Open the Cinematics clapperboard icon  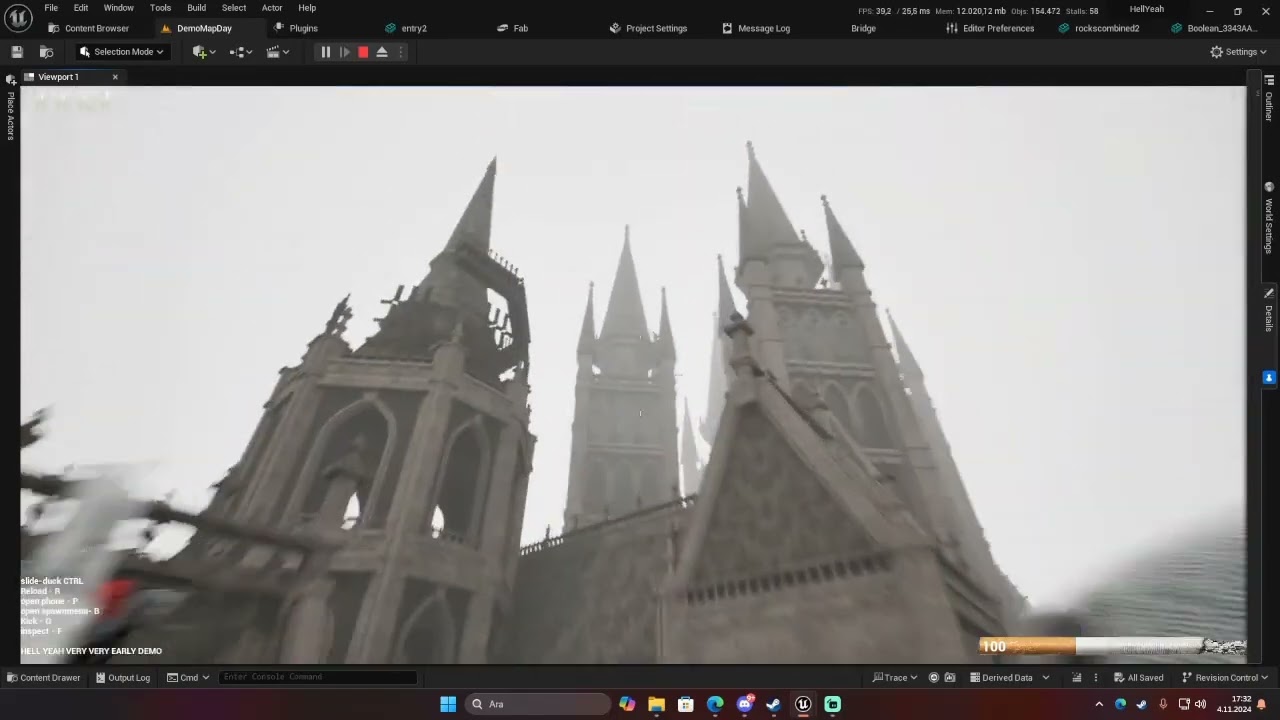tap(273, 52)
